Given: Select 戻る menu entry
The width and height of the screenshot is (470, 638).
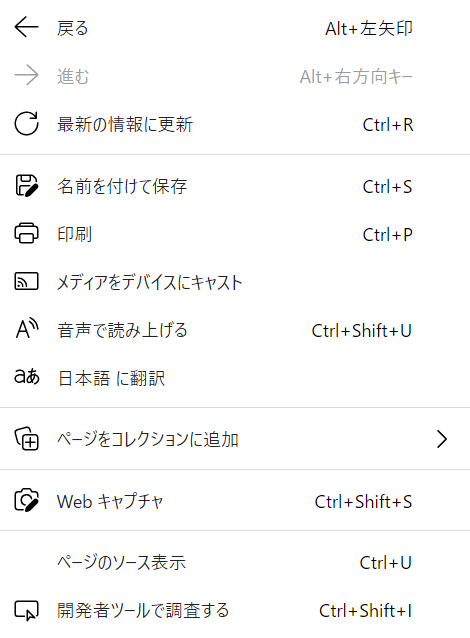Looking at the screenshot, I should pos(235,28).
